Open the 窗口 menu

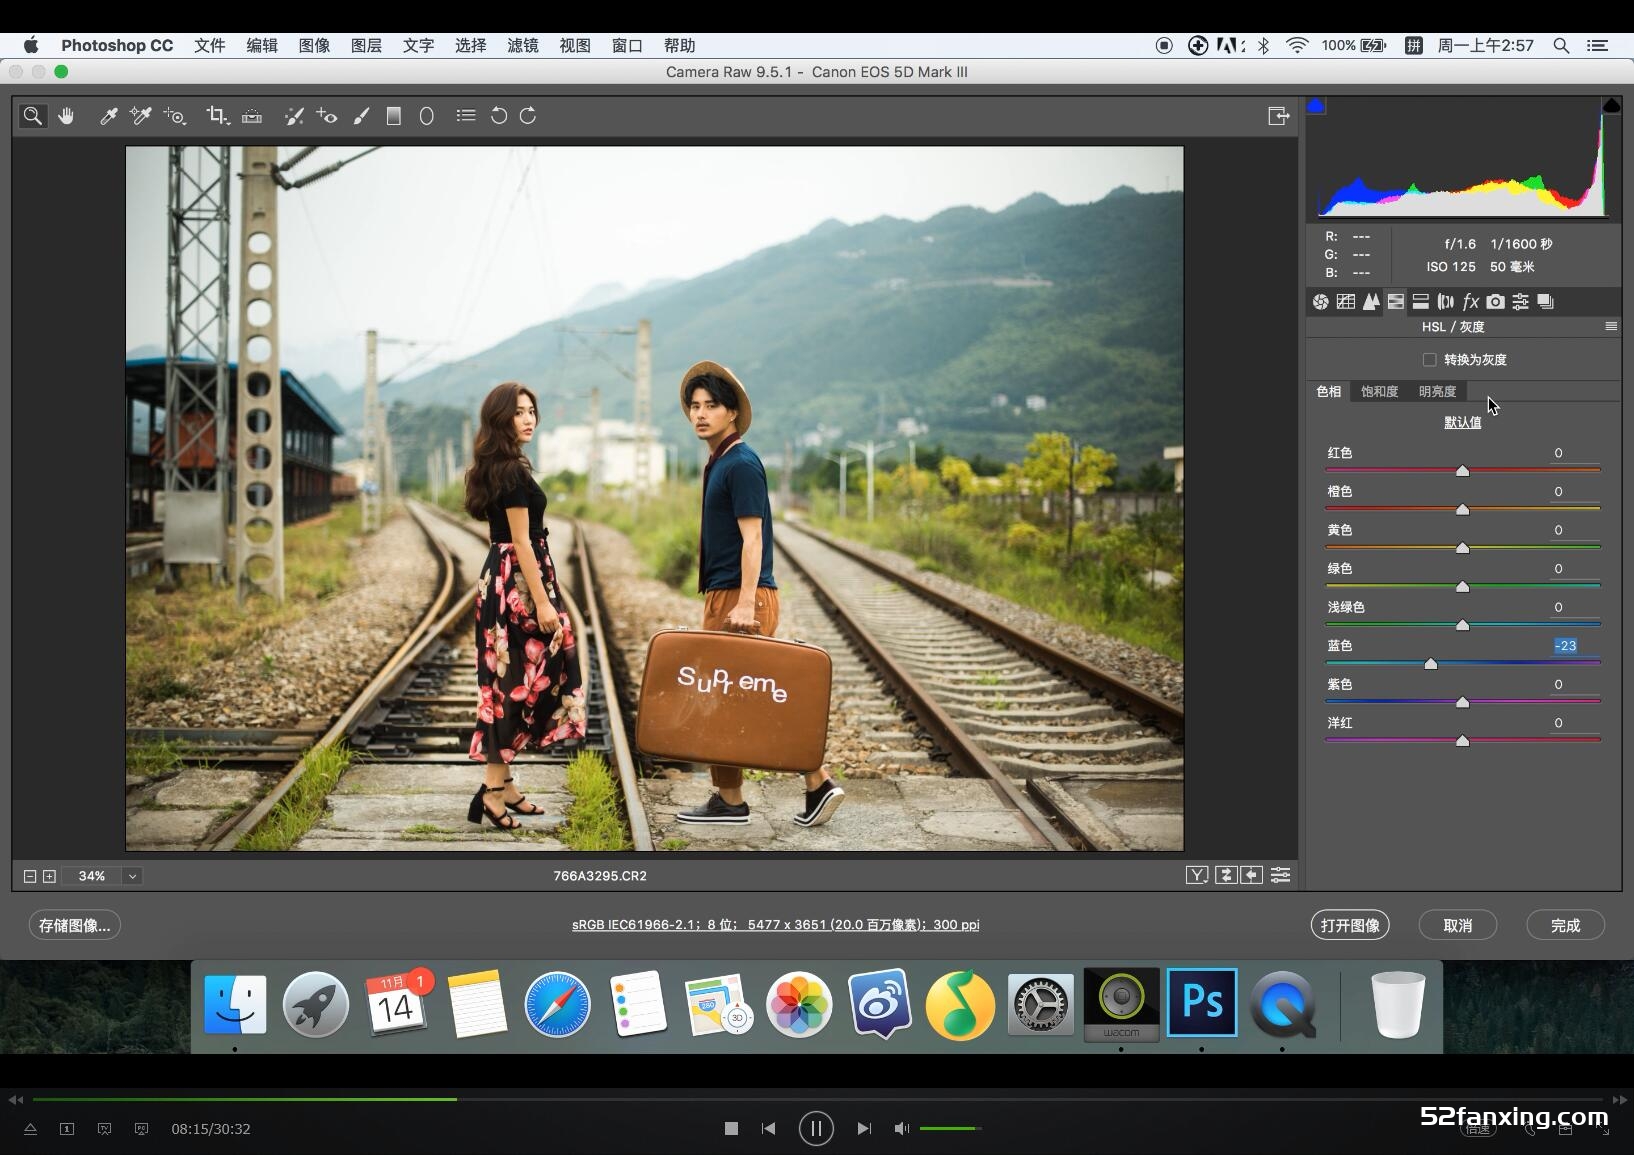(x=627, y=46)
